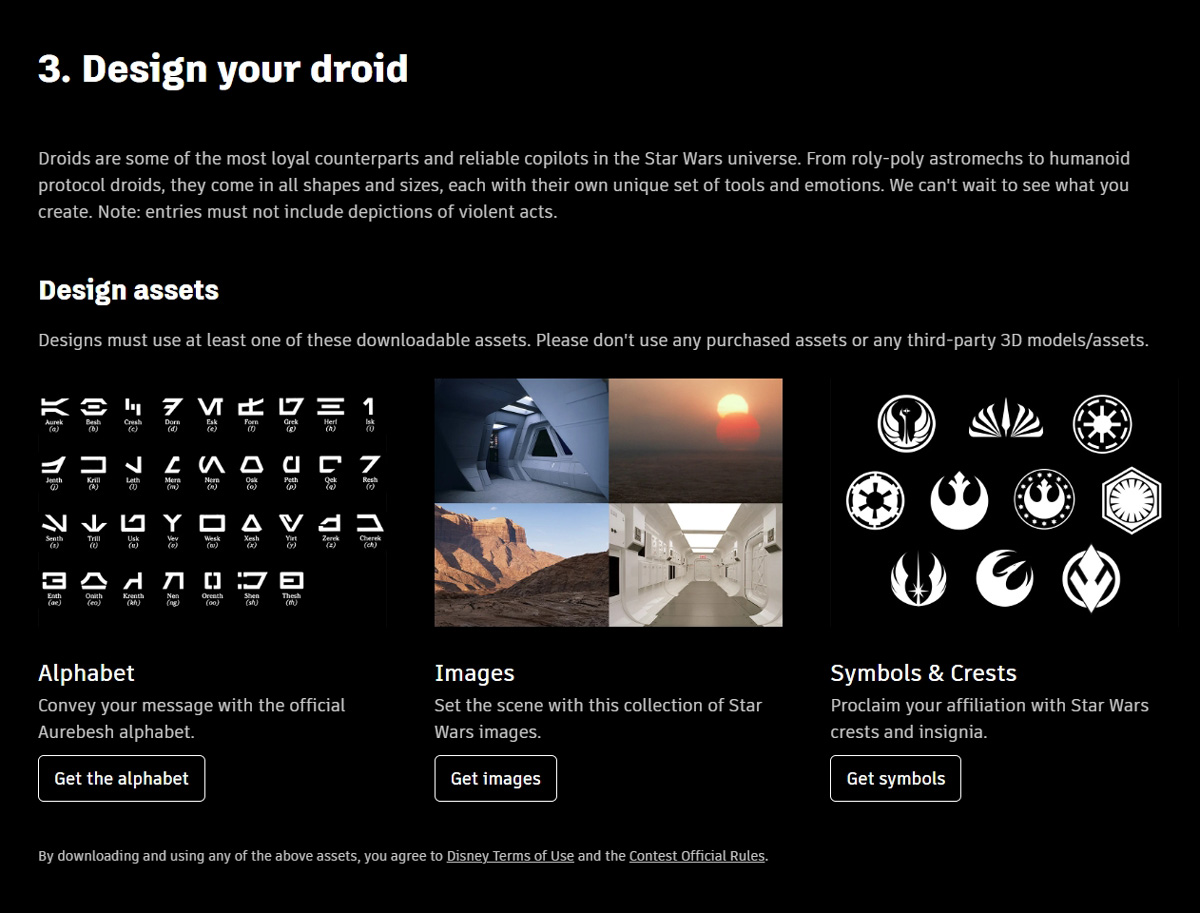Screen dimensions: 1200x913
Task: Select the Besh letter glyph
Action: [x=93, y=407]
